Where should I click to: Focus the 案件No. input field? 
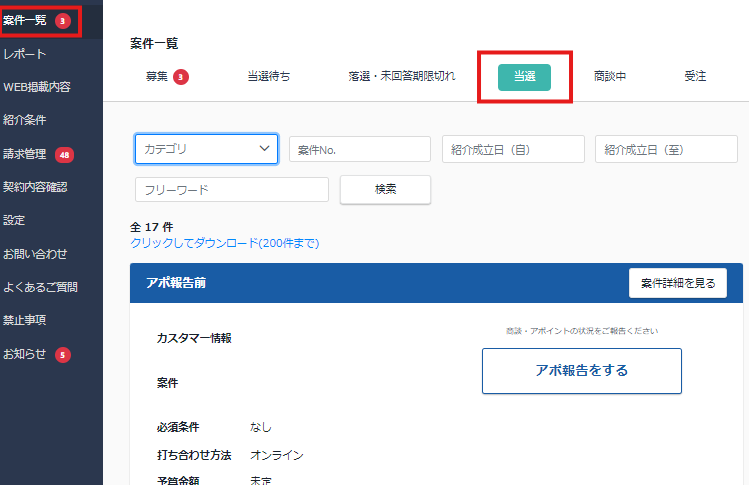coord(360,149)
